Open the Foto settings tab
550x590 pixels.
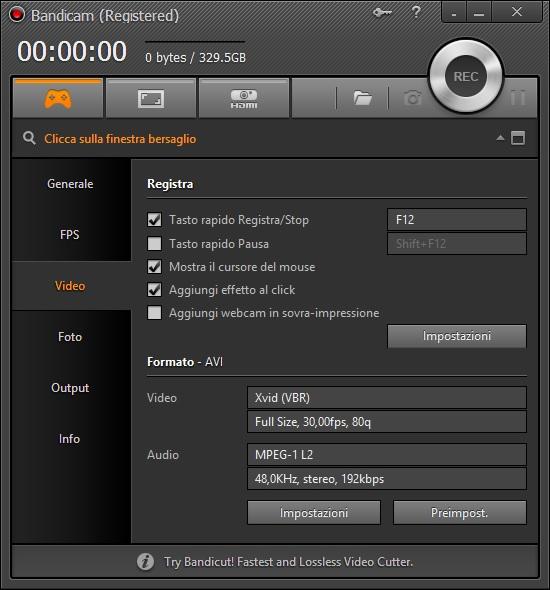tap(70, 337)
